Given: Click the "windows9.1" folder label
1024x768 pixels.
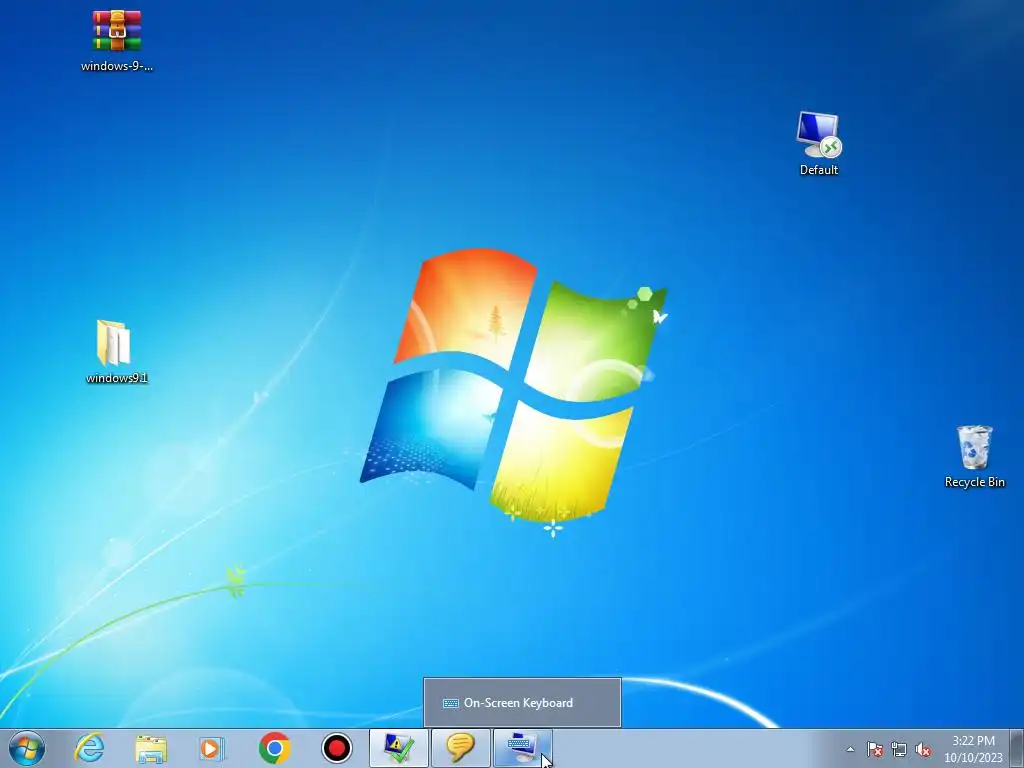Looking at the screenshot, I should click(x=117, y=378).
